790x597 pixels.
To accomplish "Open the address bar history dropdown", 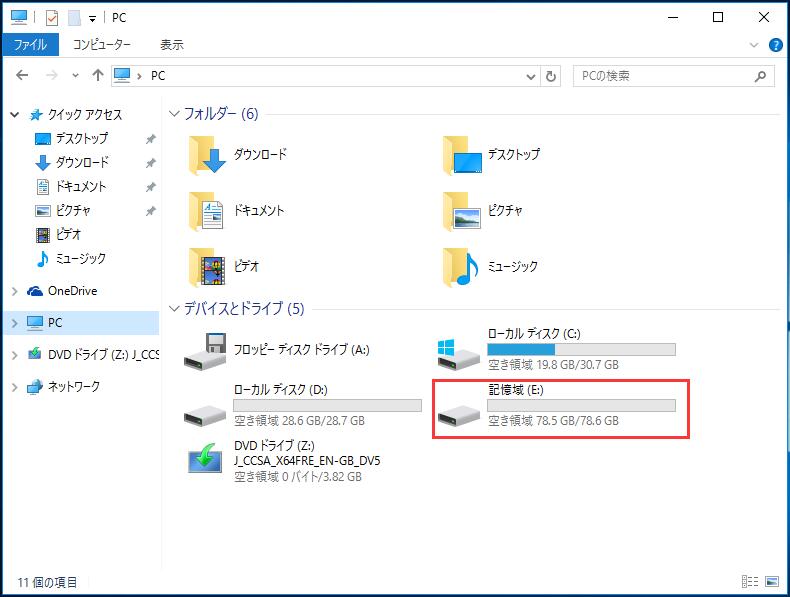I will 530,76.
